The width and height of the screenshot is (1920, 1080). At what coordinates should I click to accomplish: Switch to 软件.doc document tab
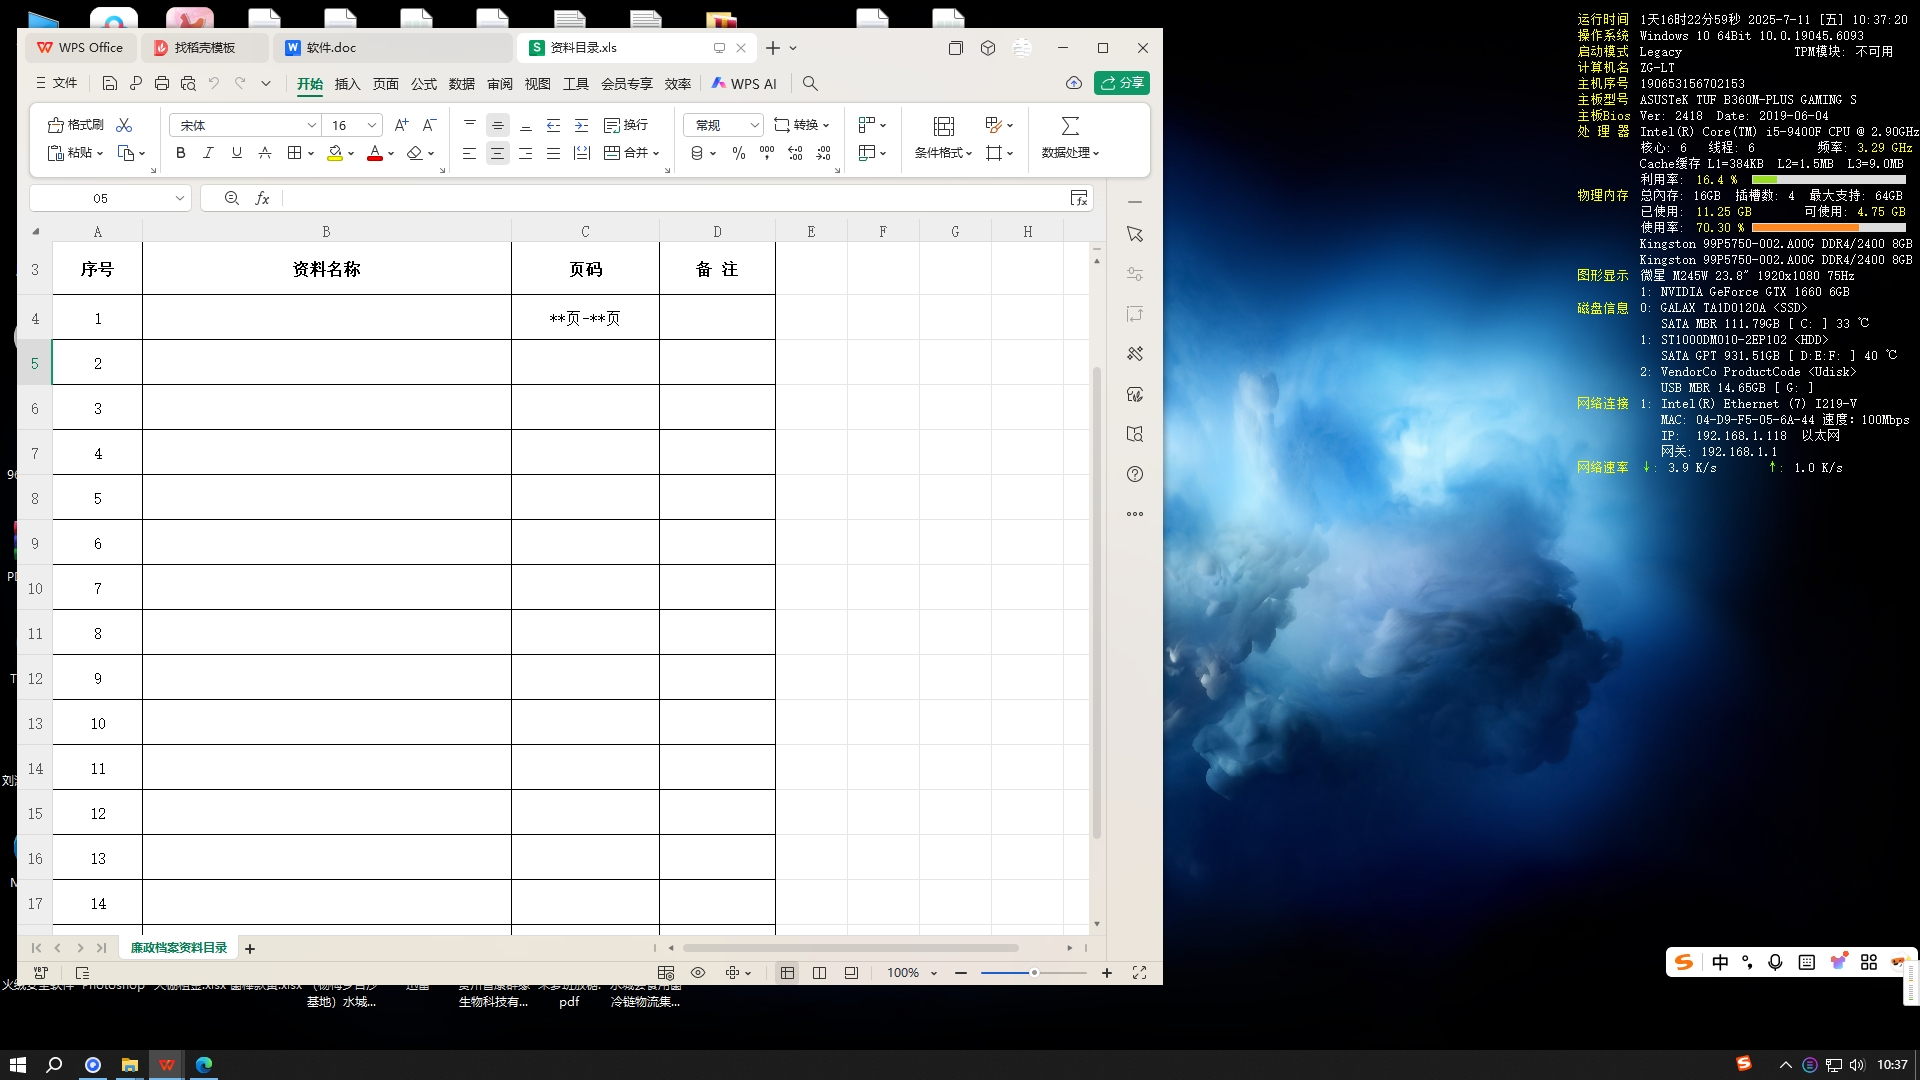point(391,48)
